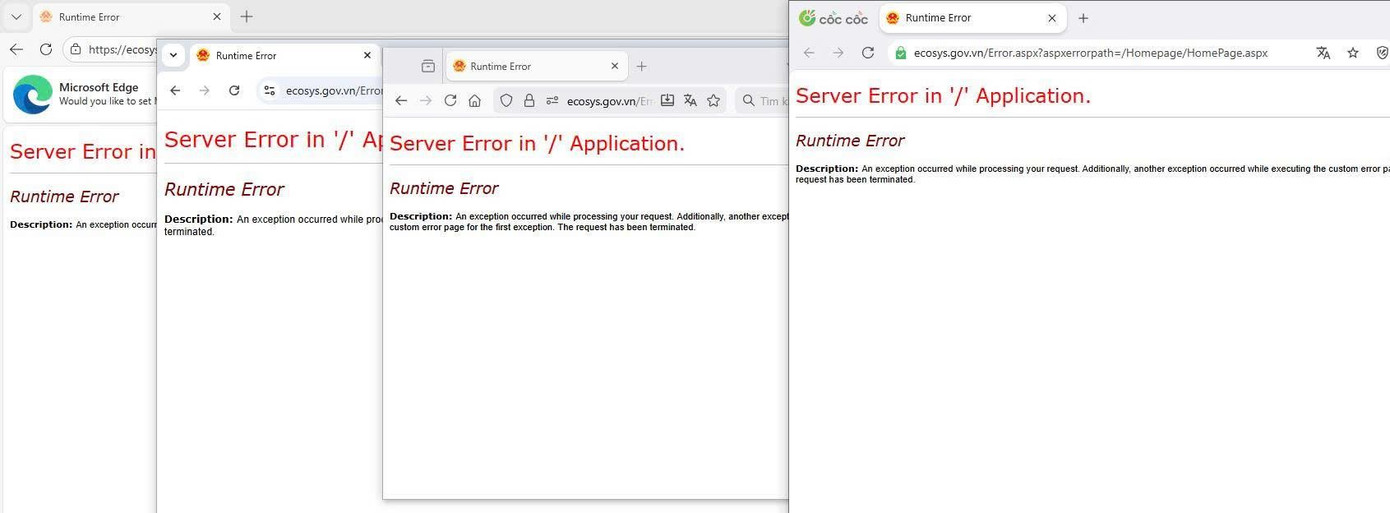Viewport: 1390px width, 513px height.
Task: Click the green padlock in Cốc Cốc address bar
Action: tap(901, 53)
